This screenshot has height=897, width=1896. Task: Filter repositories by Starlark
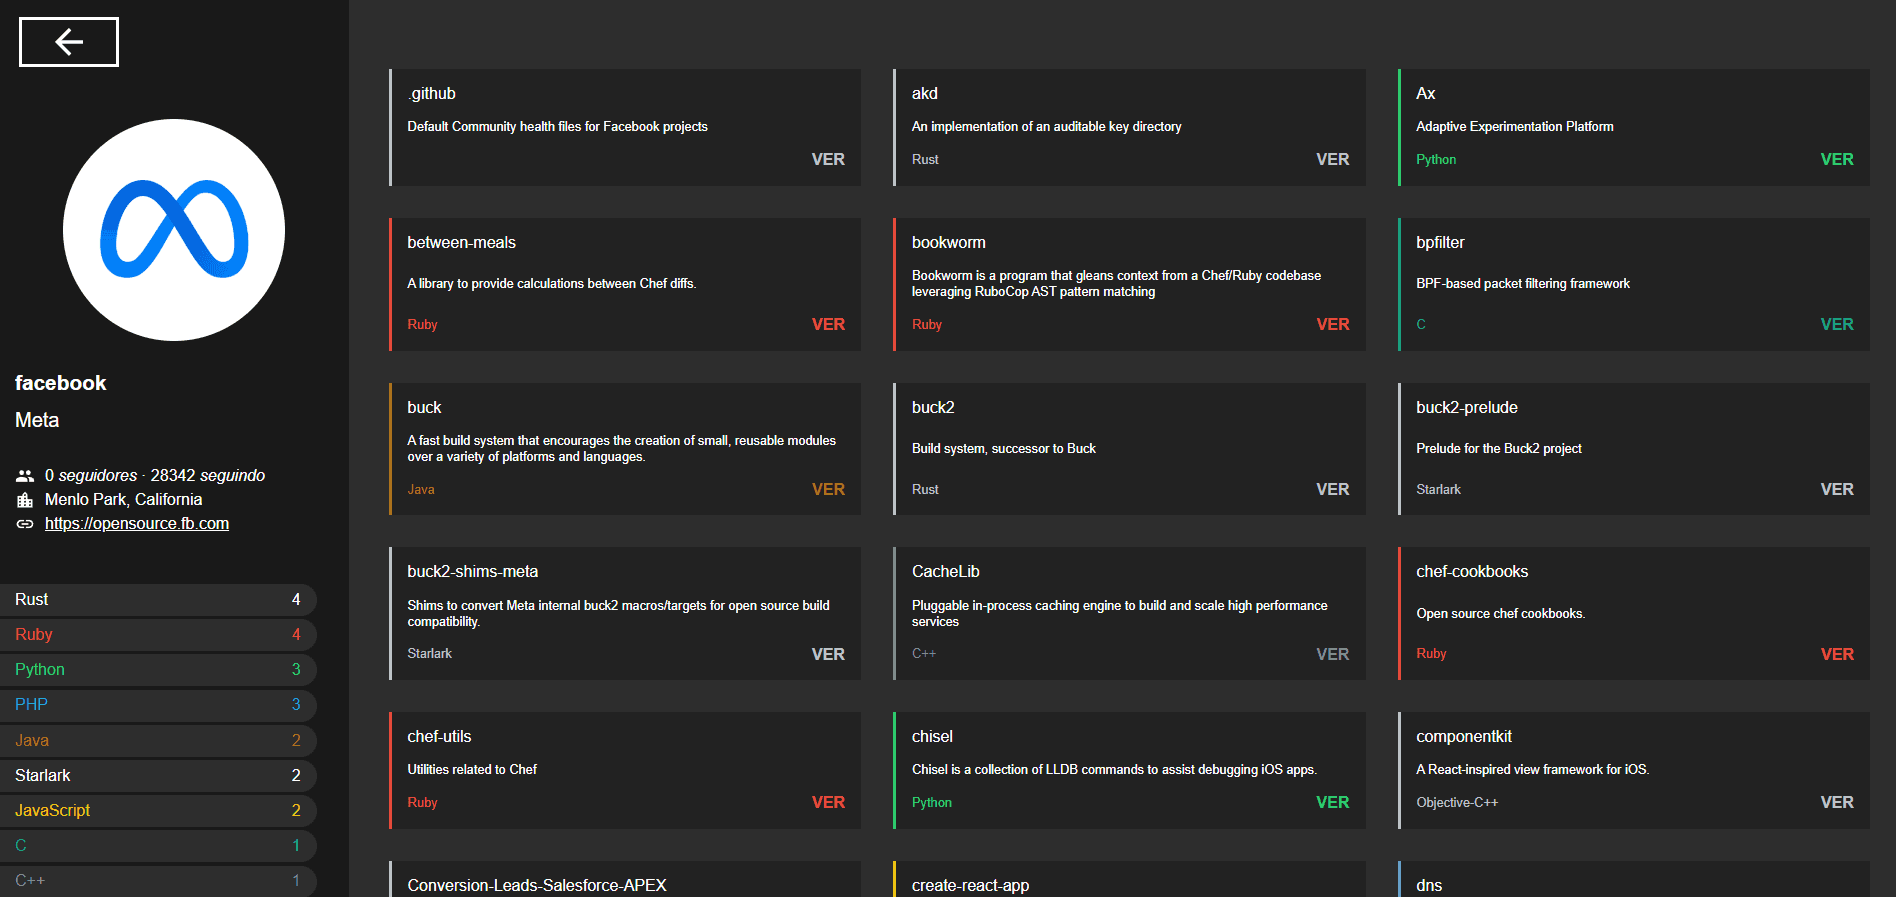(158, 775)
